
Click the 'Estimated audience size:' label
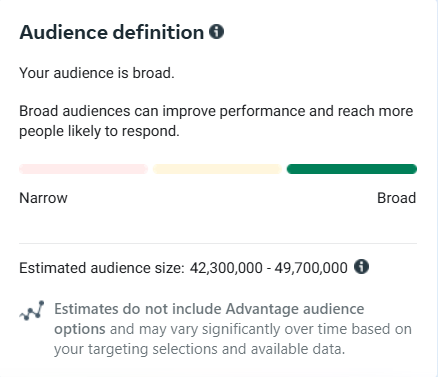(102, 268)
